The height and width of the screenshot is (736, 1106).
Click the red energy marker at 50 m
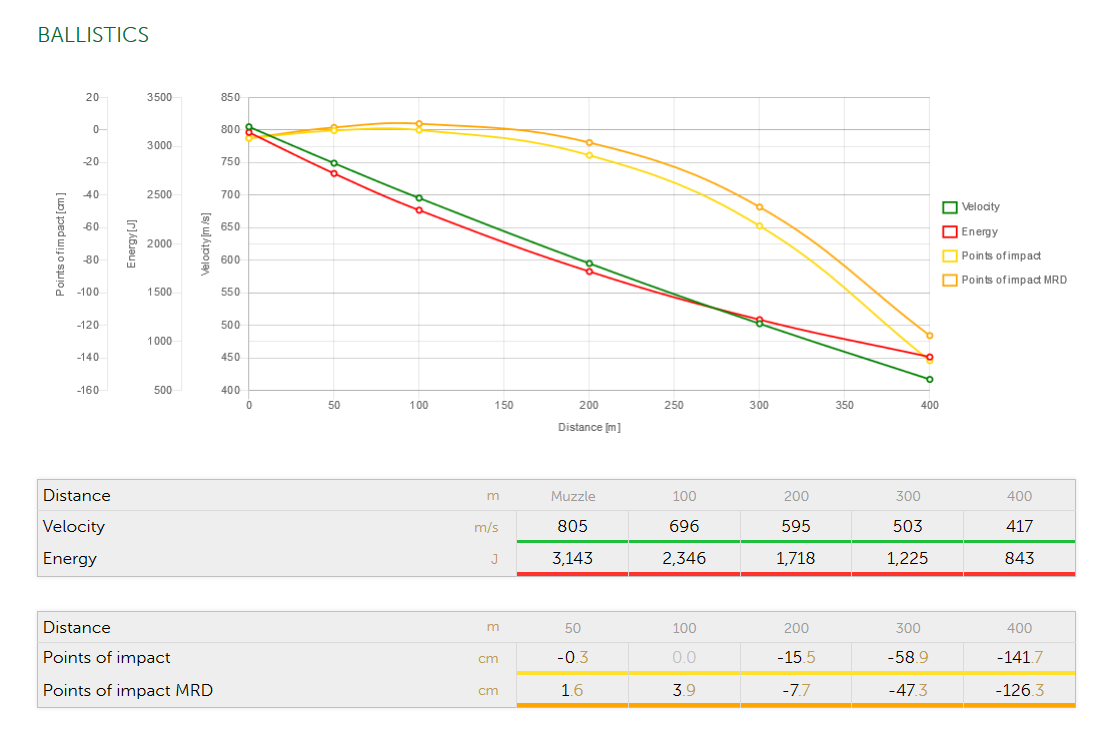click(334, 174)
